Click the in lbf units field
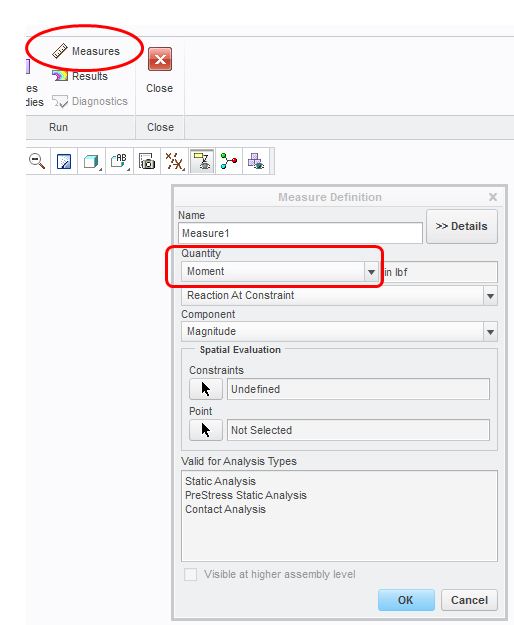The width and height of the screenshot is (514, 625). [440, 272]
